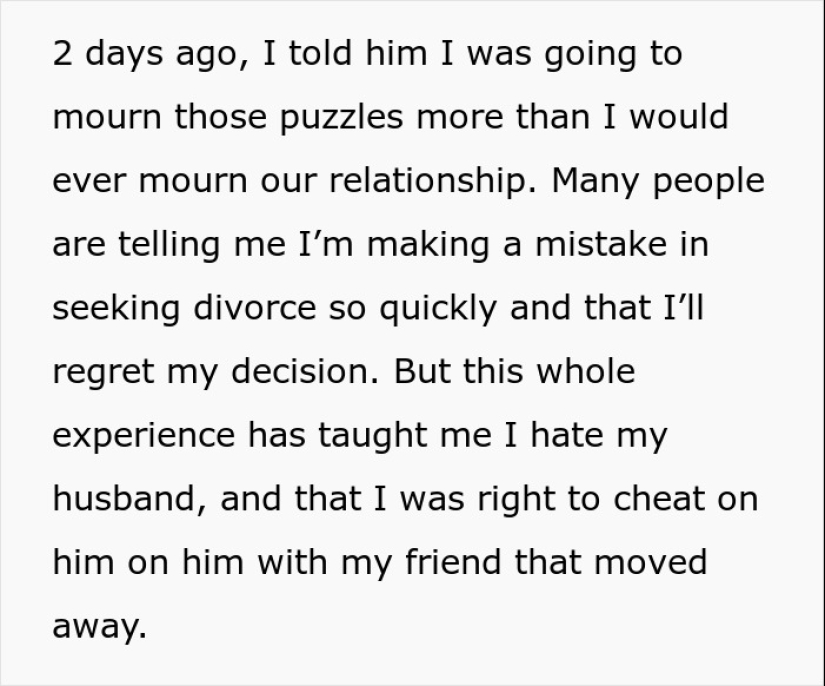Viewport: 825px width, 686px height.
Task: Click on the word "quickly"
Action: tap(436, 308)
